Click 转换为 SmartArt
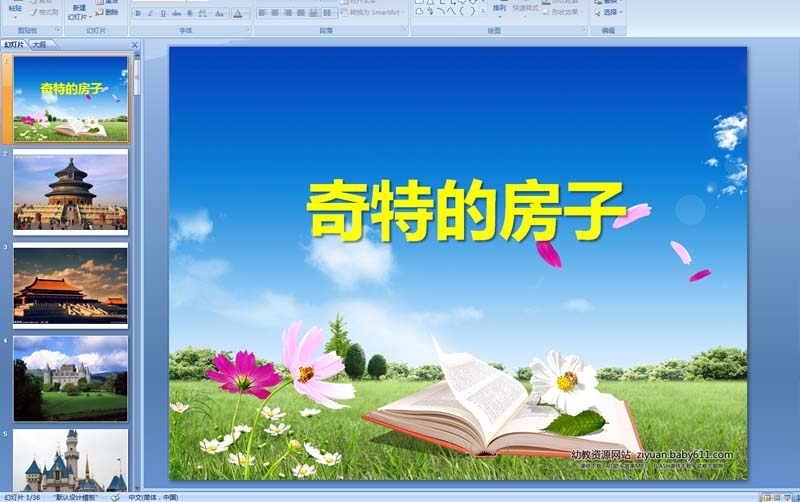 (x=372, y=12)
